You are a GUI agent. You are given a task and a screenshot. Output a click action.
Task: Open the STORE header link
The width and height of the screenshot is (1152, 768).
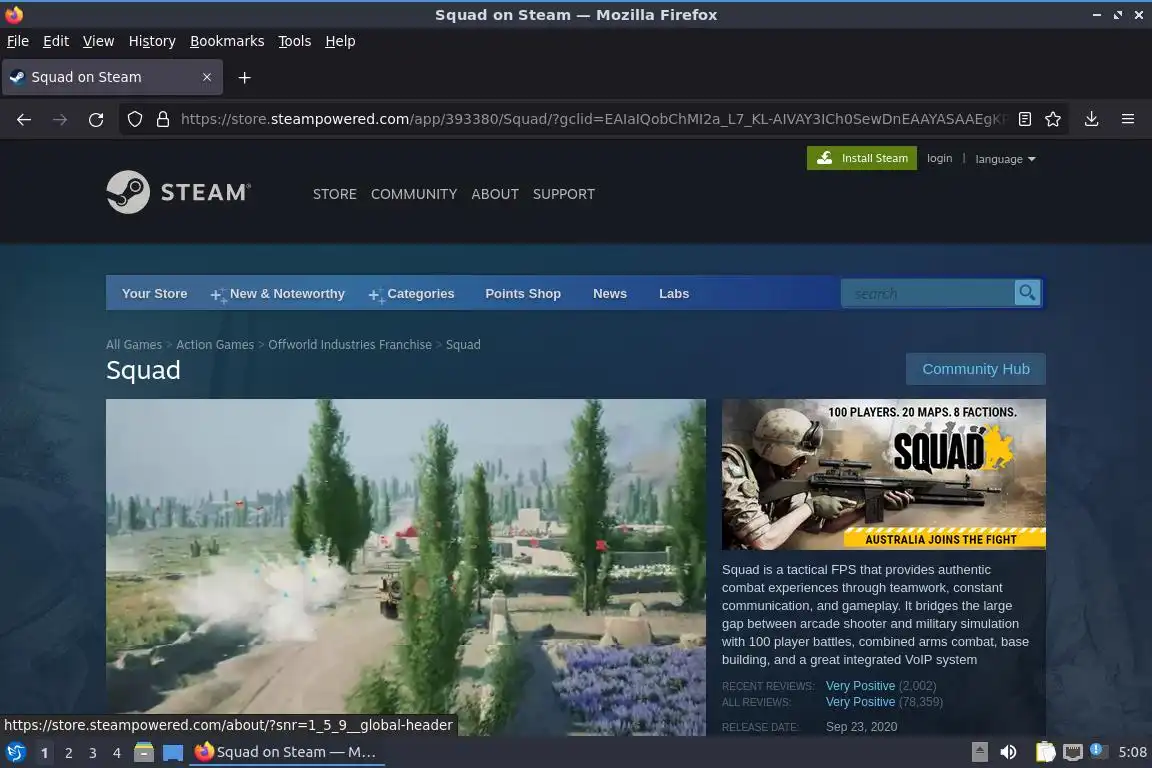point(334,194)
